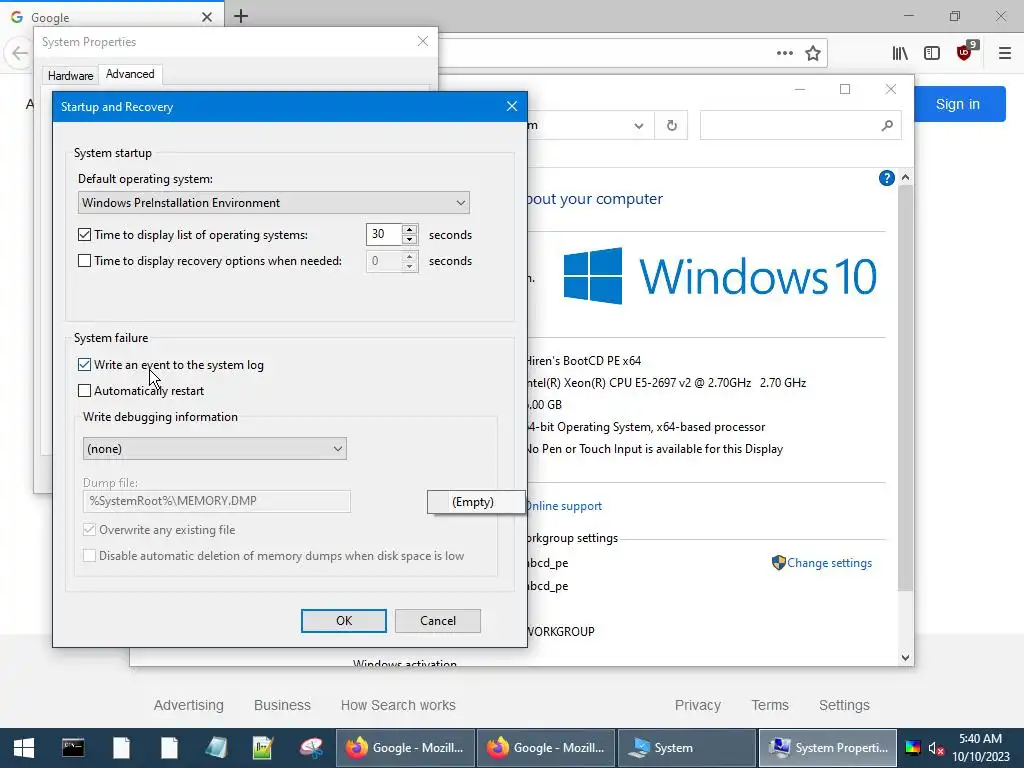Open the Online support link

point(564,505)
